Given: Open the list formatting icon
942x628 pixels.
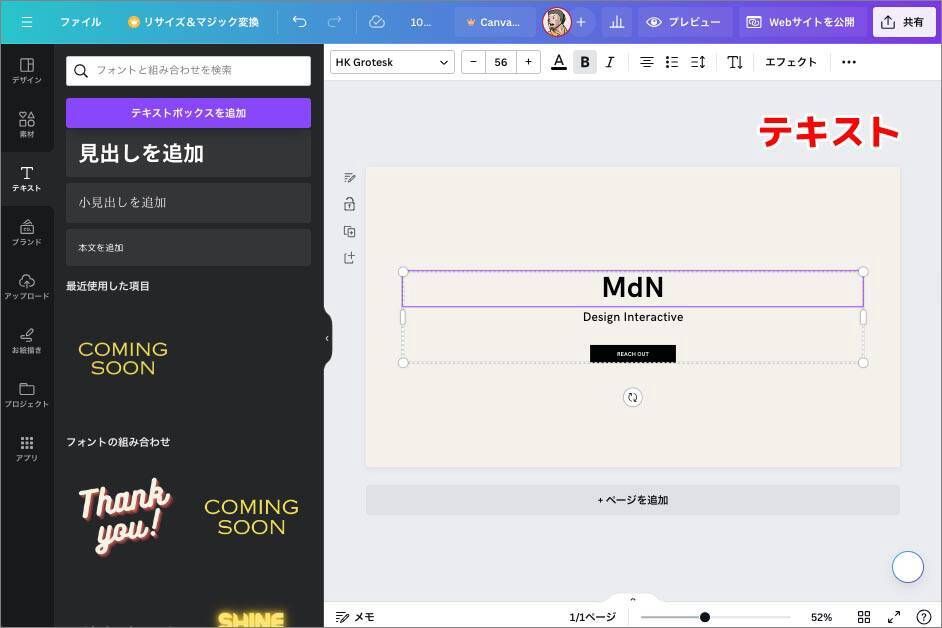Looking at the screenshot, I should tap(672, 62).
